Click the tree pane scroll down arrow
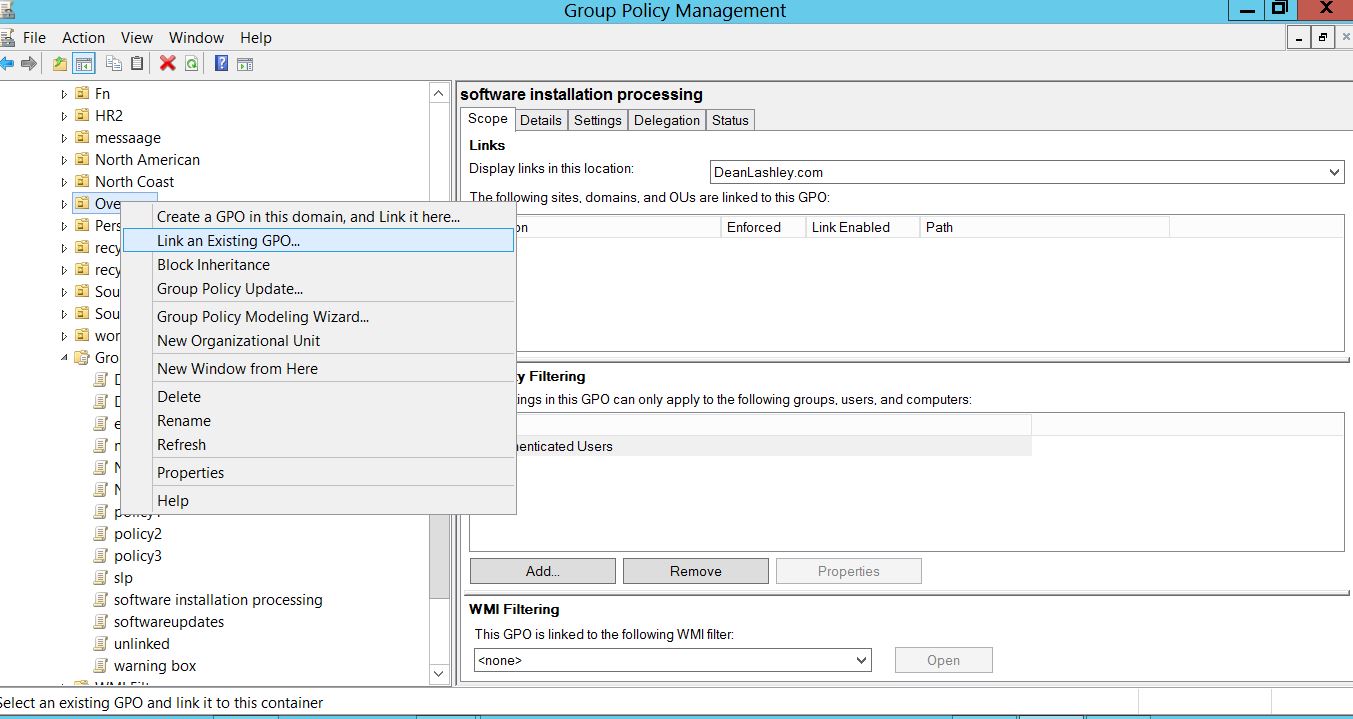Image resolution: width=1353 pixels, height=719 pixels. (439, 674)
